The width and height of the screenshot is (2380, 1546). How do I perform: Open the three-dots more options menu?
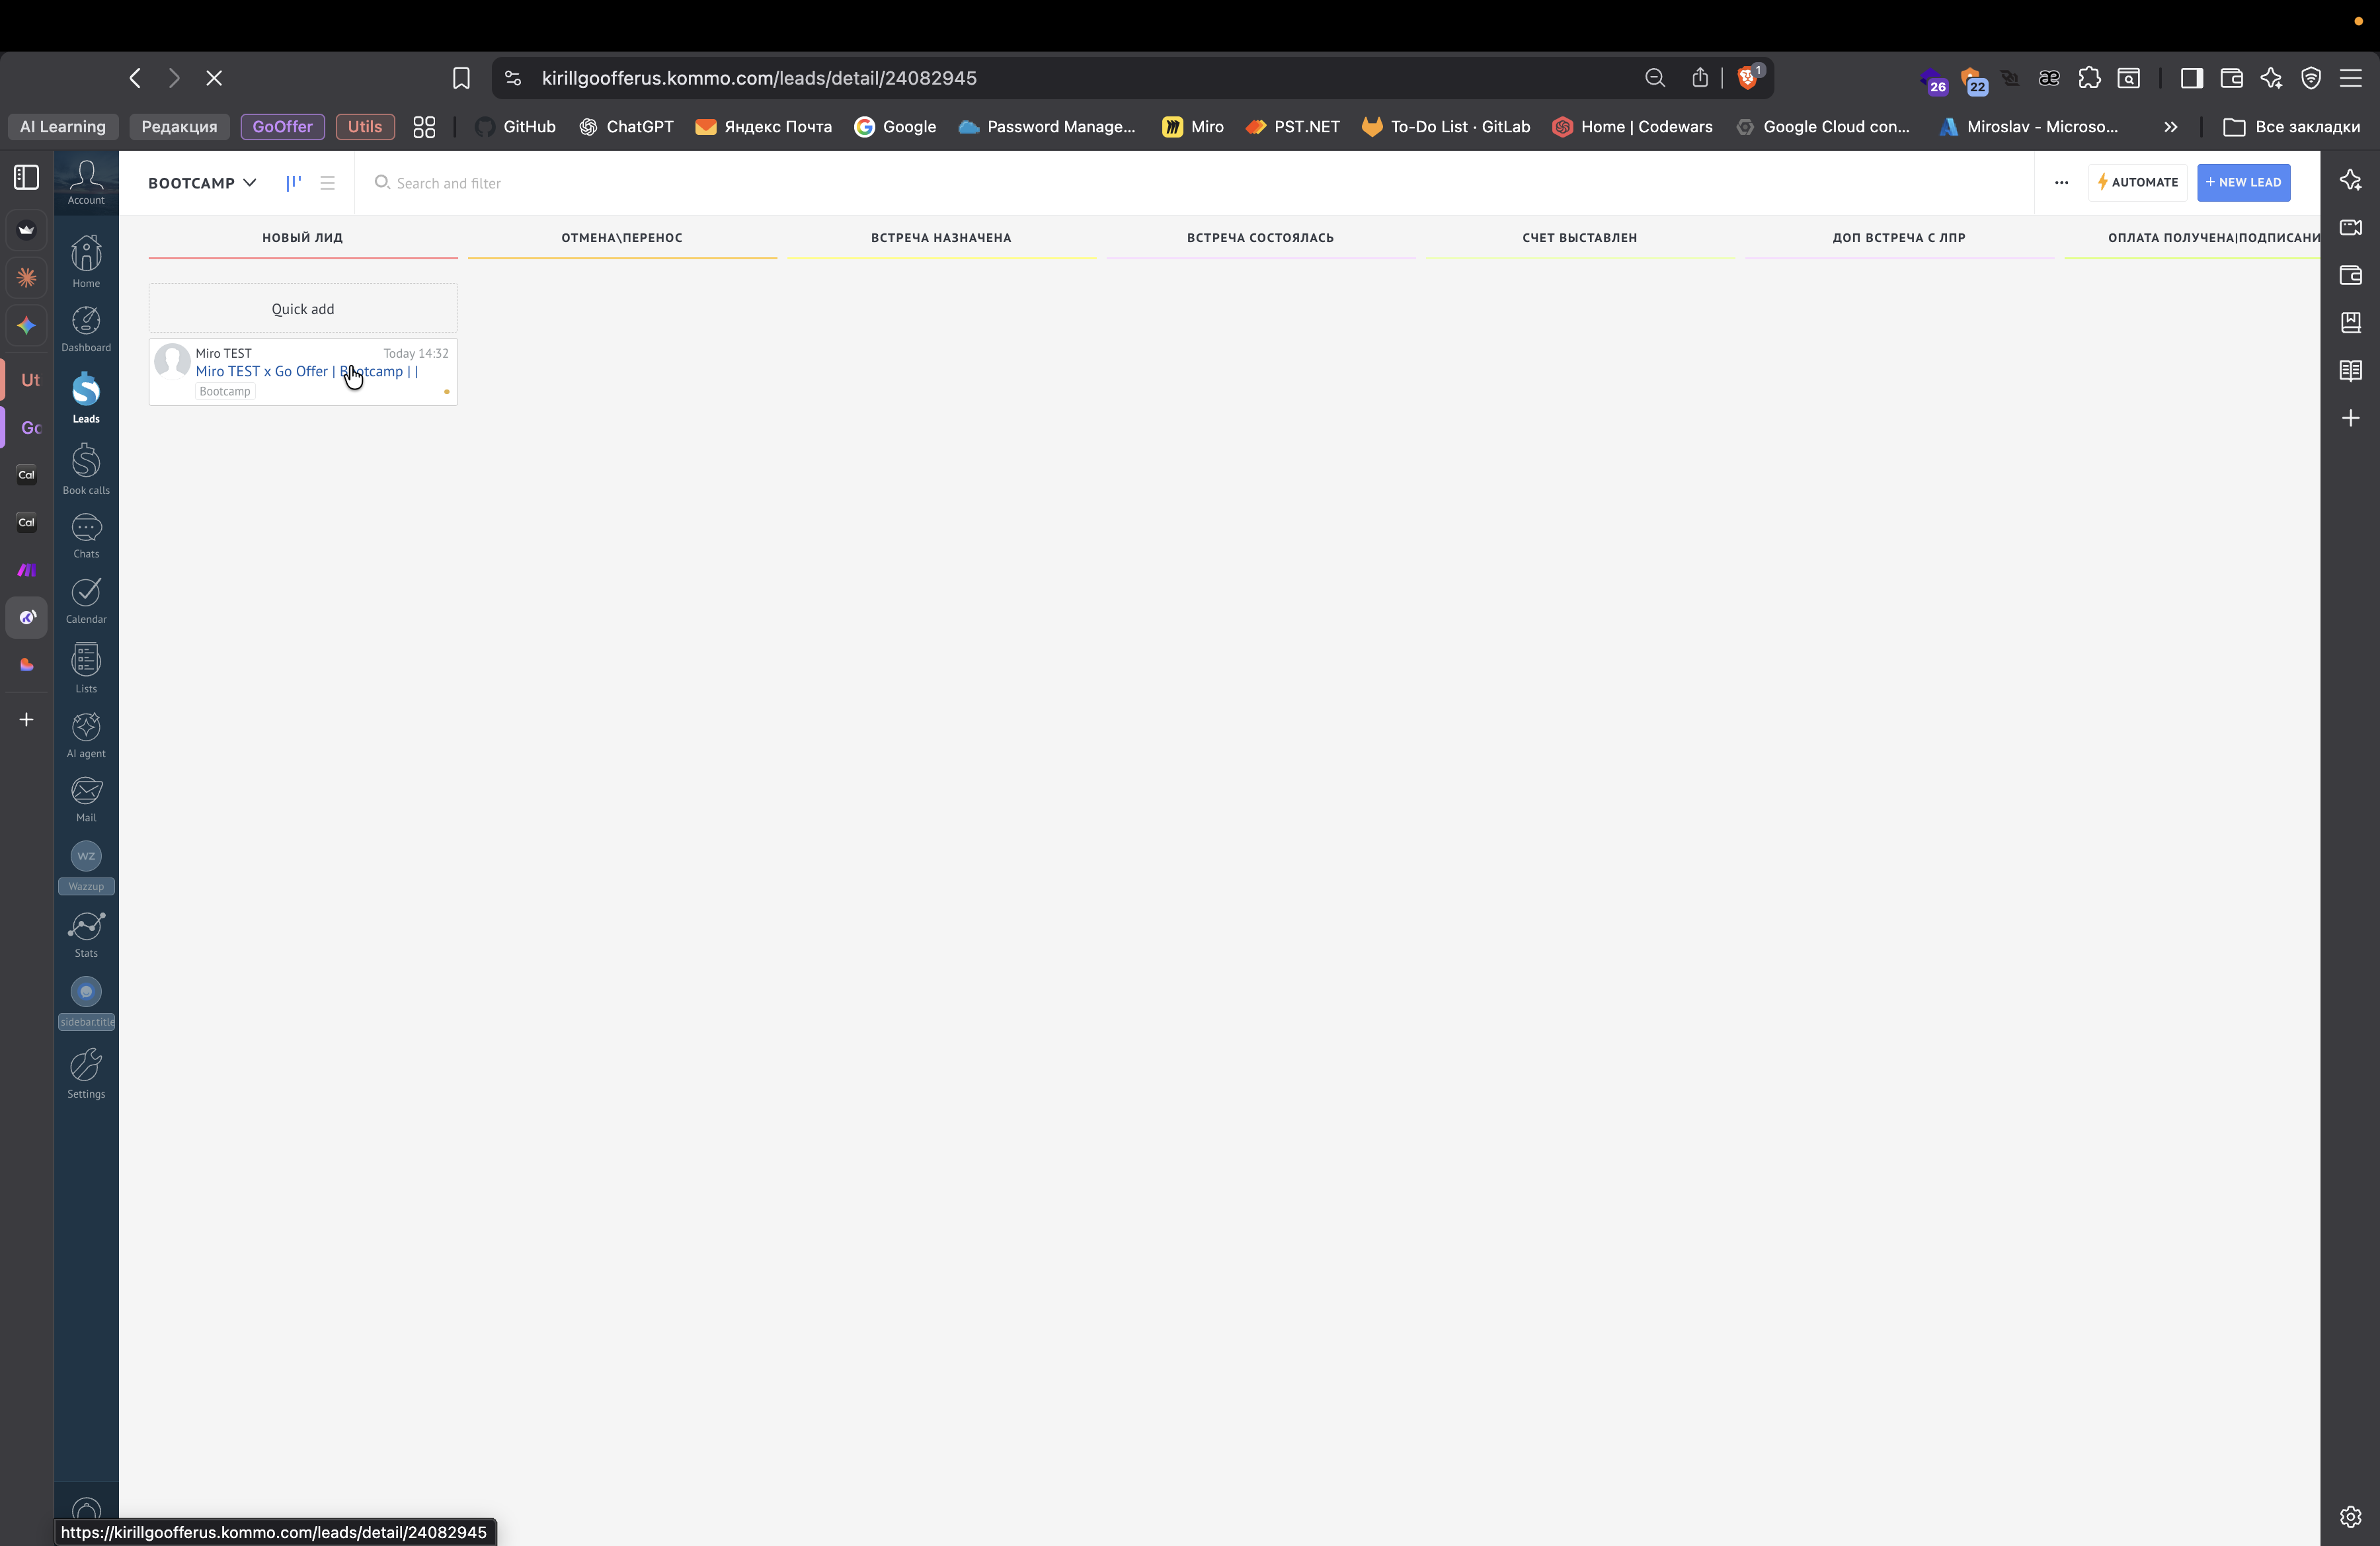point(2061,183)
